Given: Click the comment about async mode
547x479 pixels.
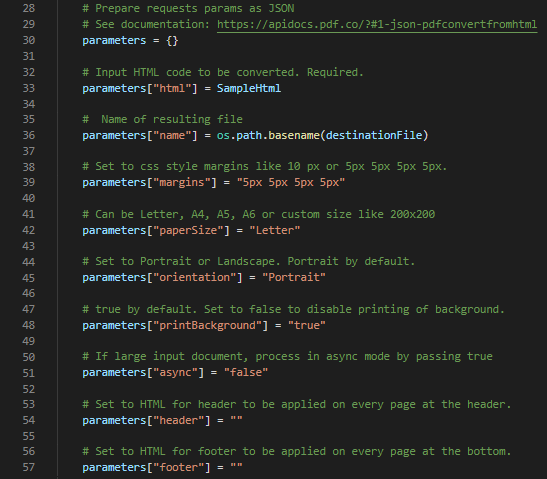Looking at the screenshot, I should pos(287,357).
